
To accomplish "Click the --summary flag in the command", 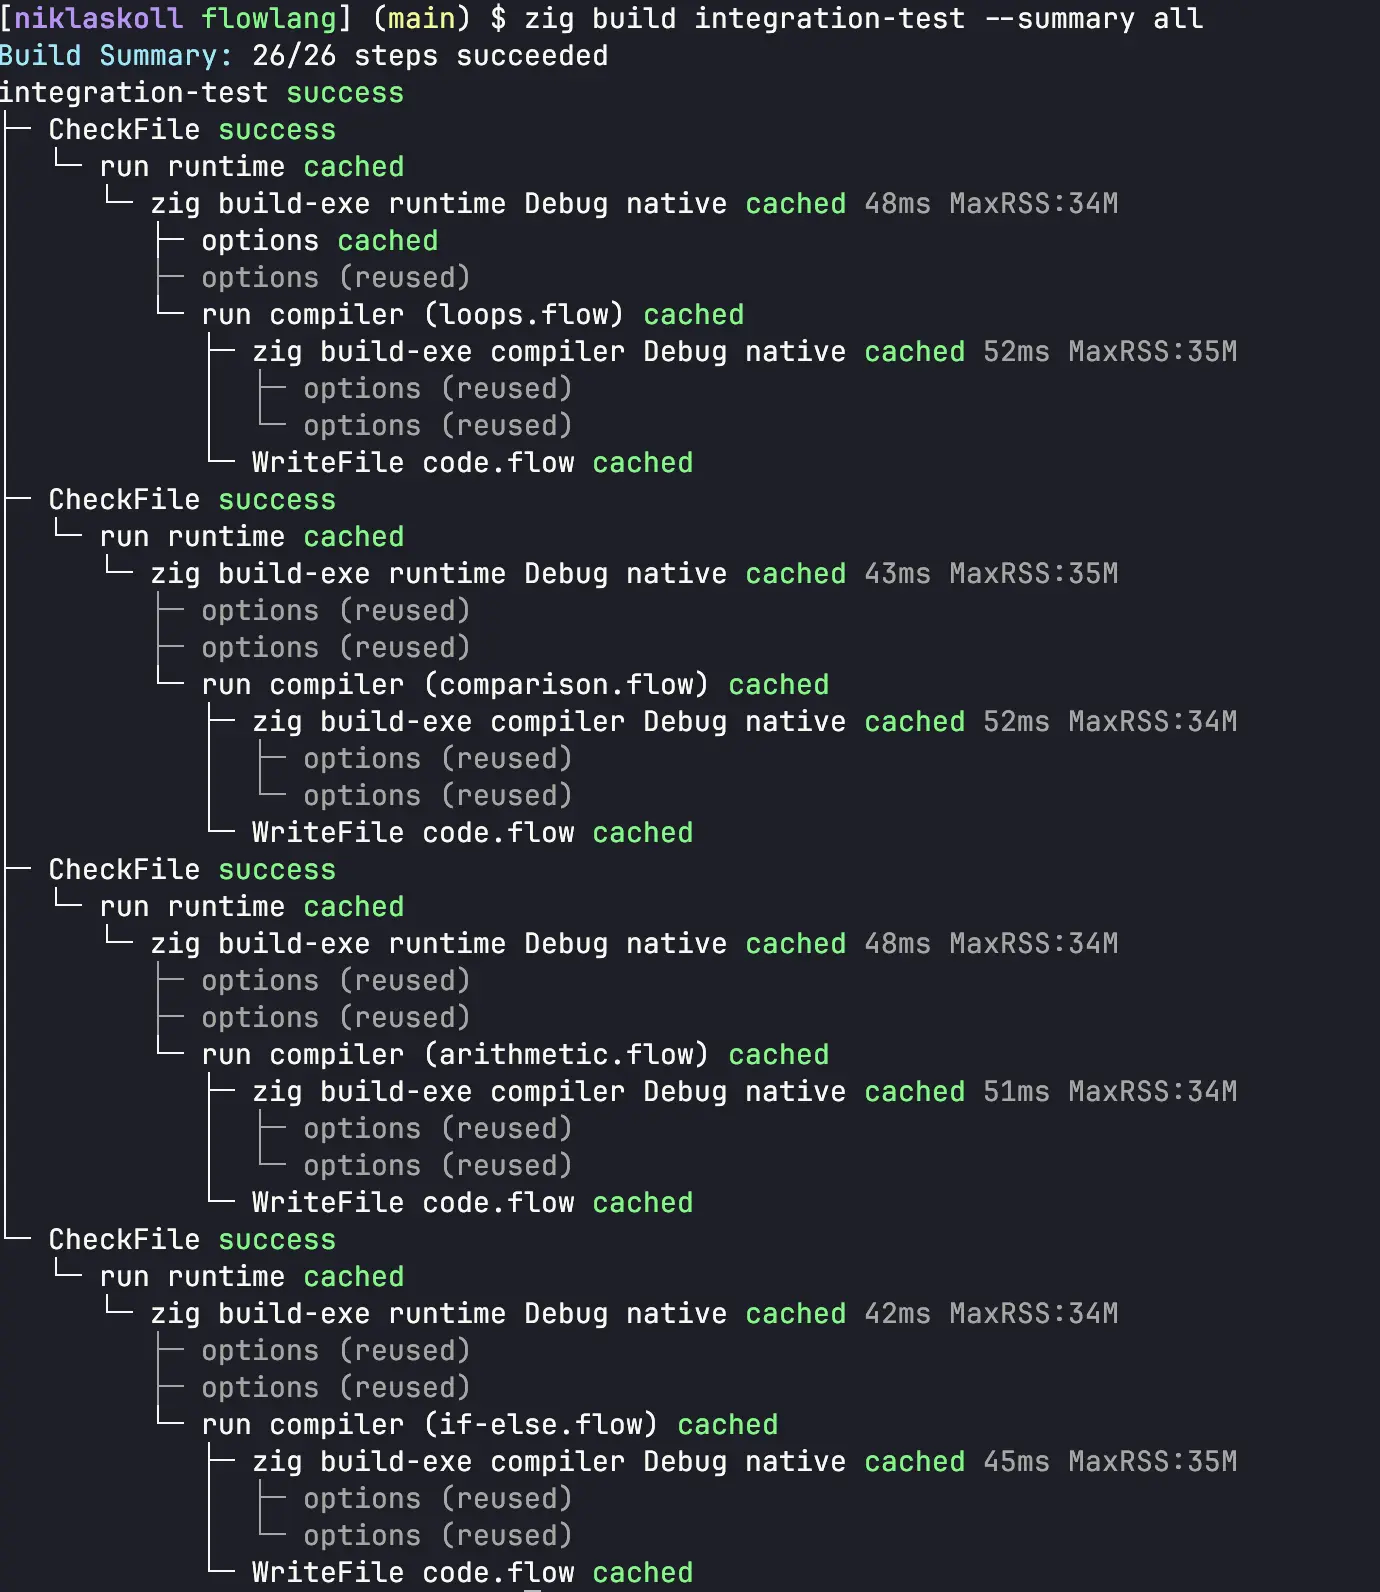I will point(1059,19).
